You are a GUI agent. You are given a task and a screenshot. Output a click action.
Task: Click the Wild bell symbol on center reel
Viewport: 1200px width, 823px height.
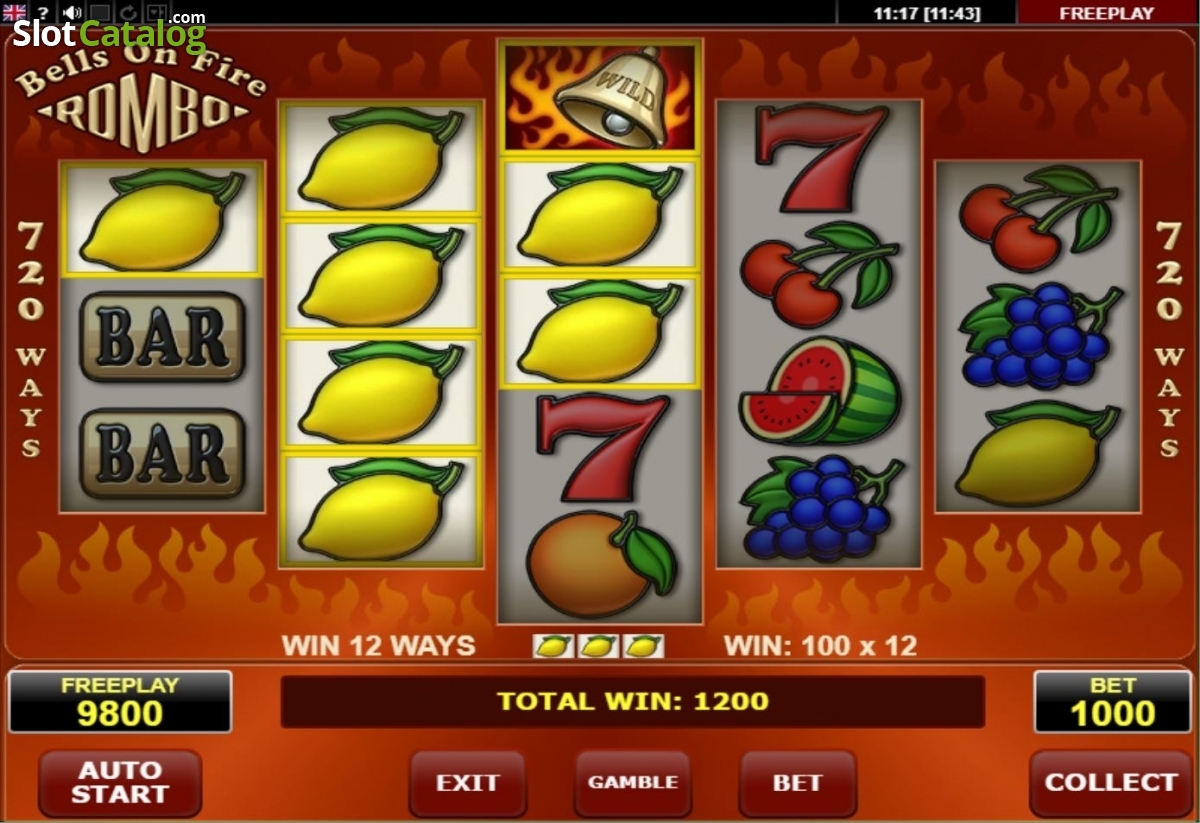(600, 97)
